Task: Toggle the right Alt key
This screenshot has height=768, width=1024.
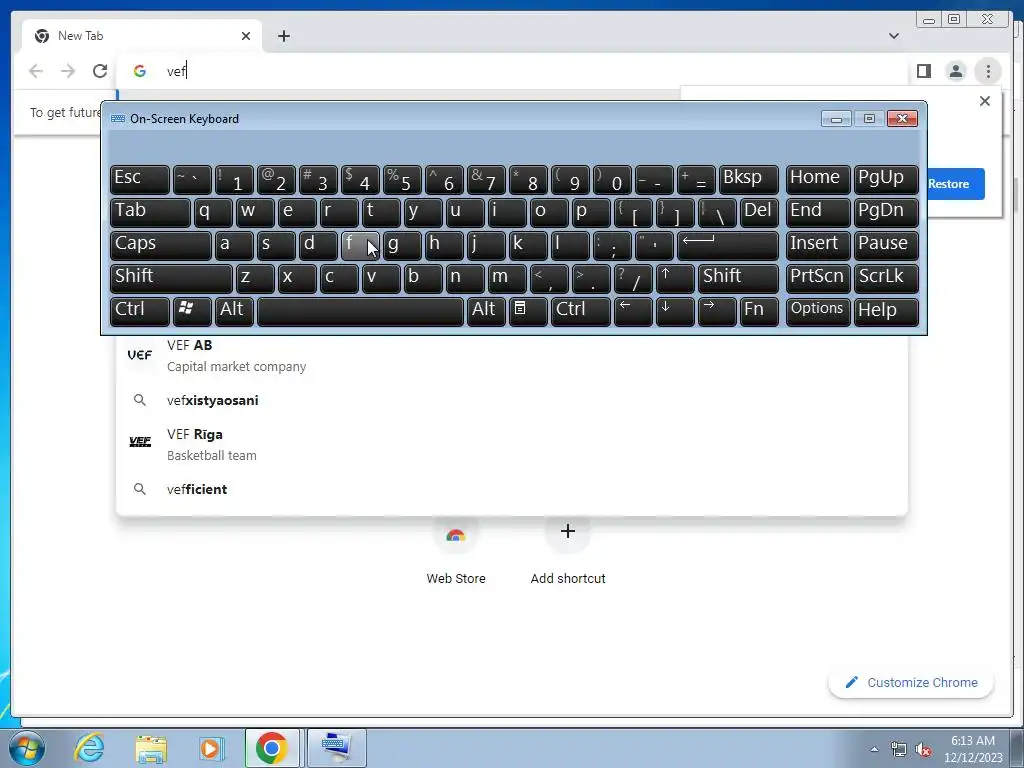Action: pyautogui.click(x=486, y=312)
